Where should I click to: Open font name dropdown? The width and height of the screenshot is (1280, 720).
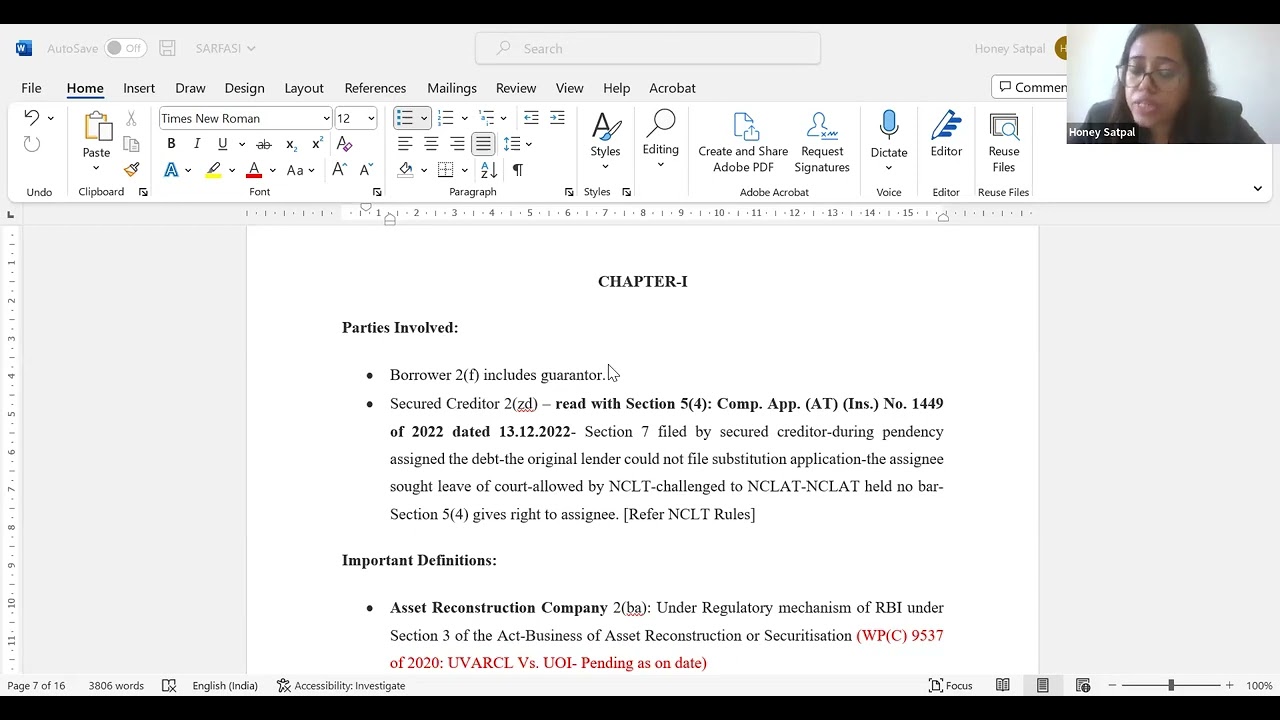[326, 119]
